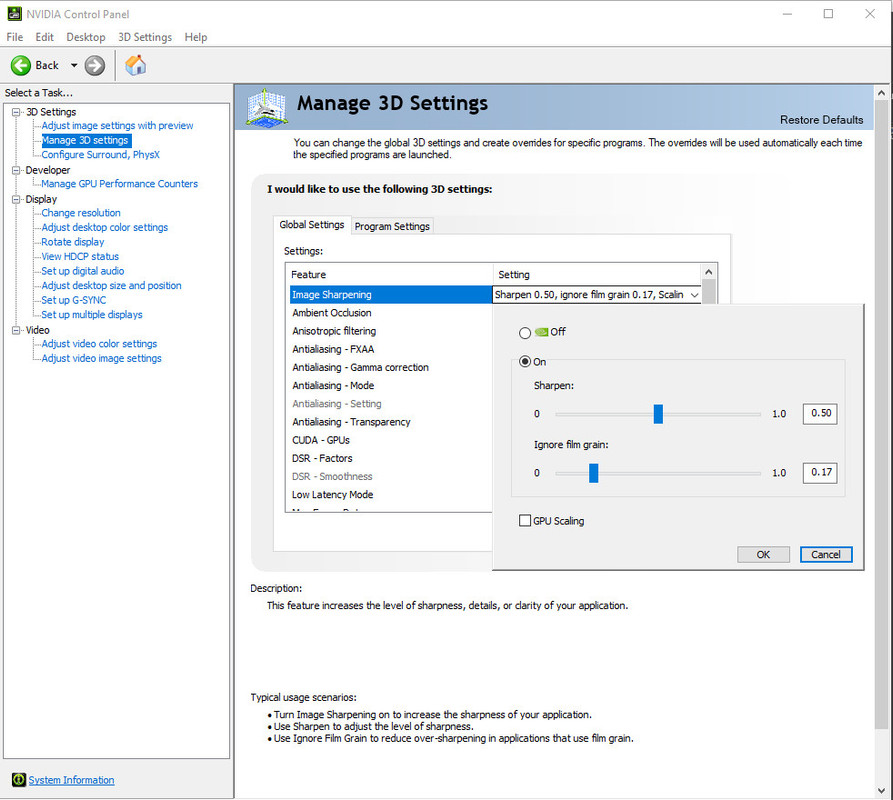Click the main pane scroll down arrow

point(881,791)
